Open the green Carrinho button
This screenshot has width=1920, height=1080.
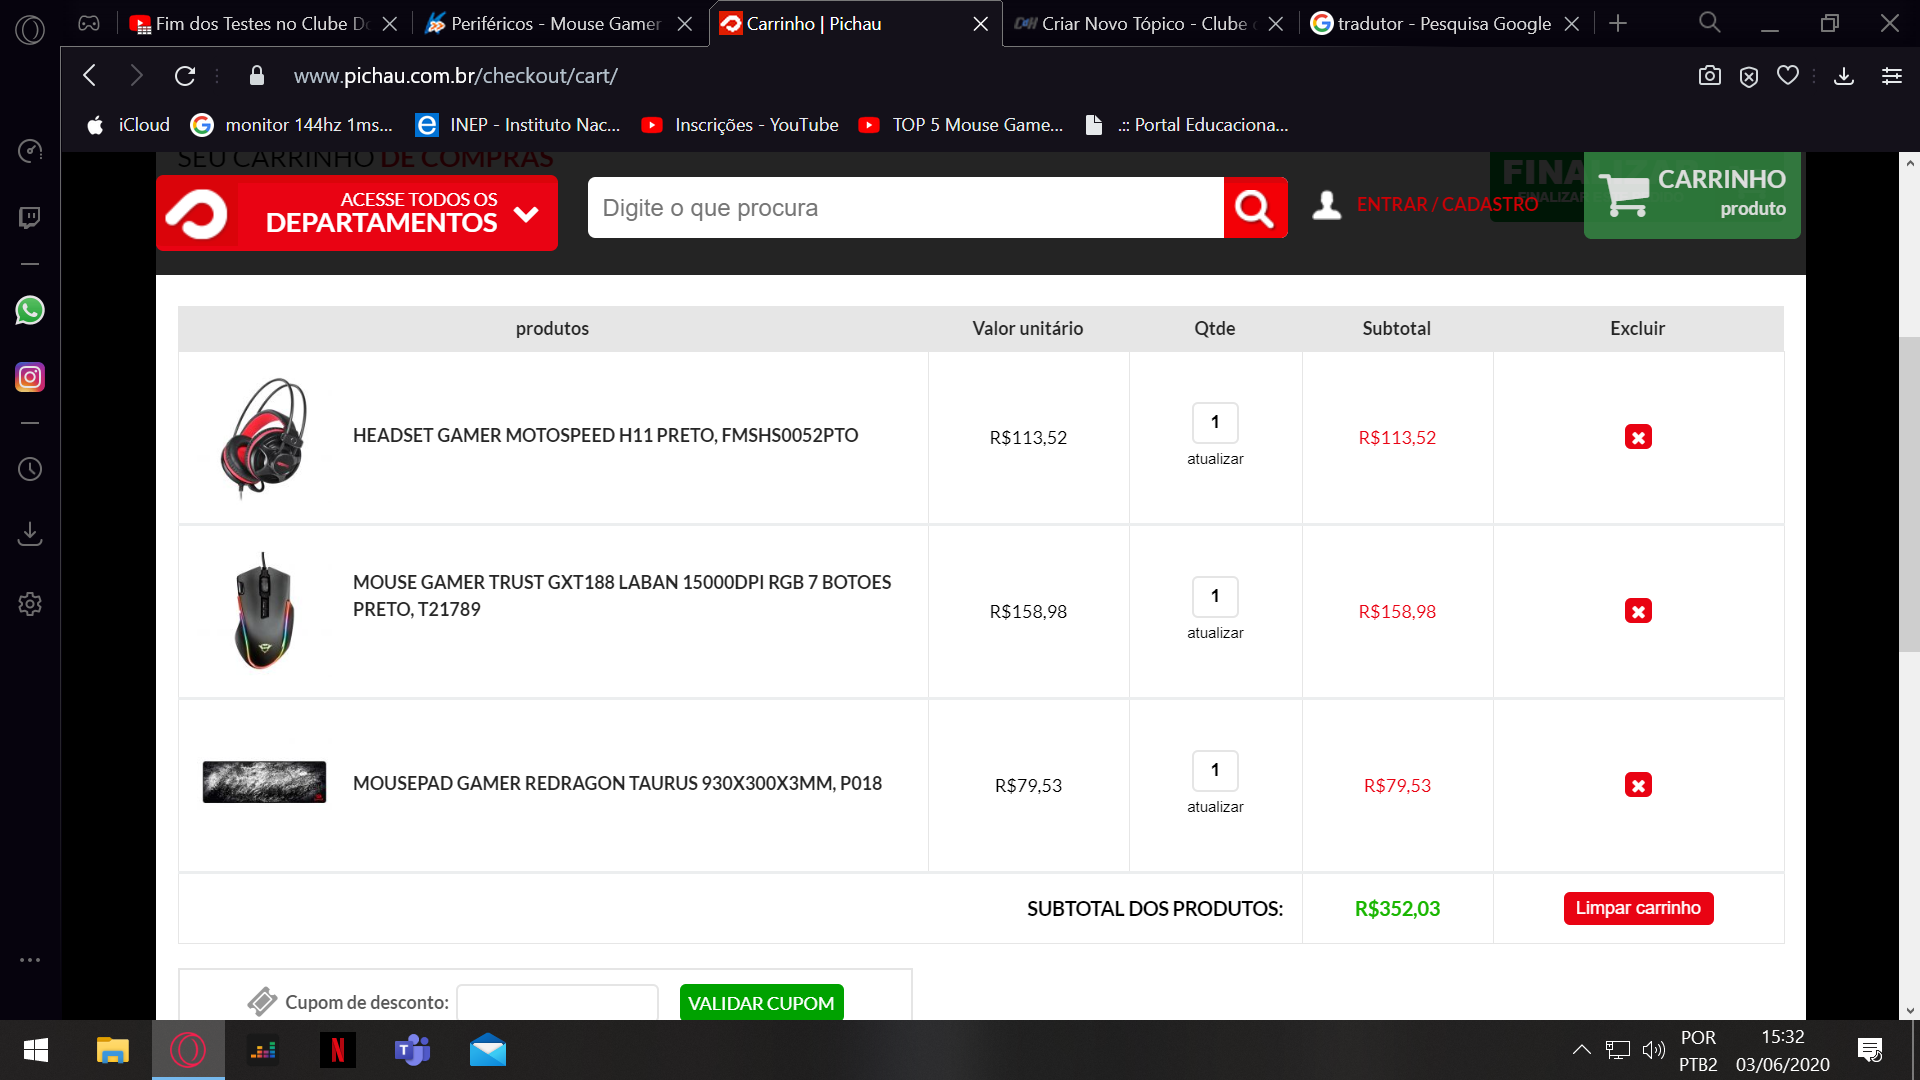pyautogui.click(x=1692, y=193)
